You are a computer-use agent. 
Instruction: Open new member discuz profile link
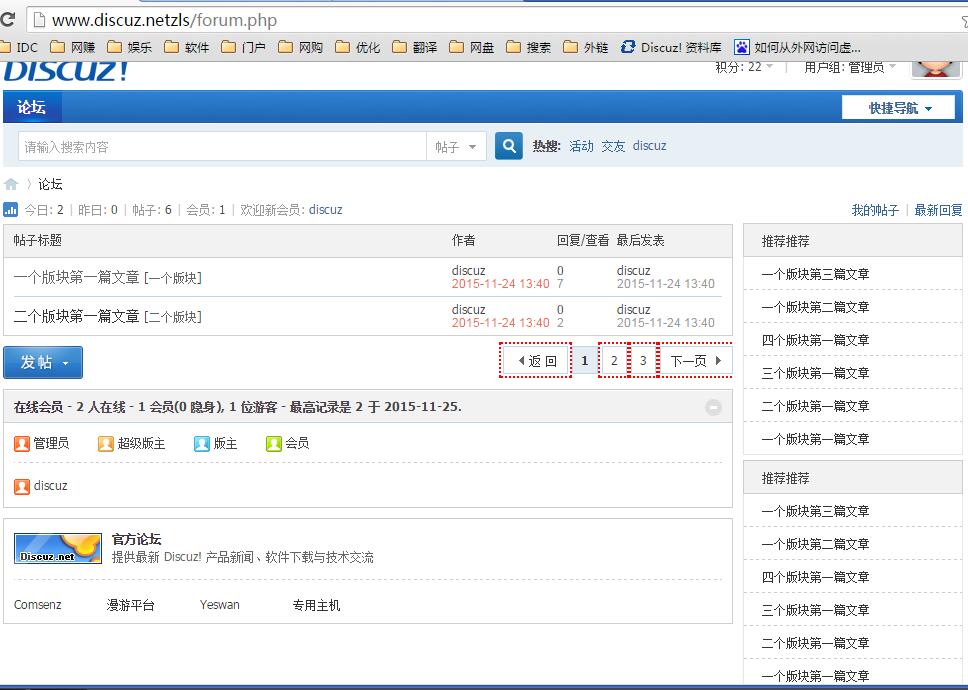point(325,210)
